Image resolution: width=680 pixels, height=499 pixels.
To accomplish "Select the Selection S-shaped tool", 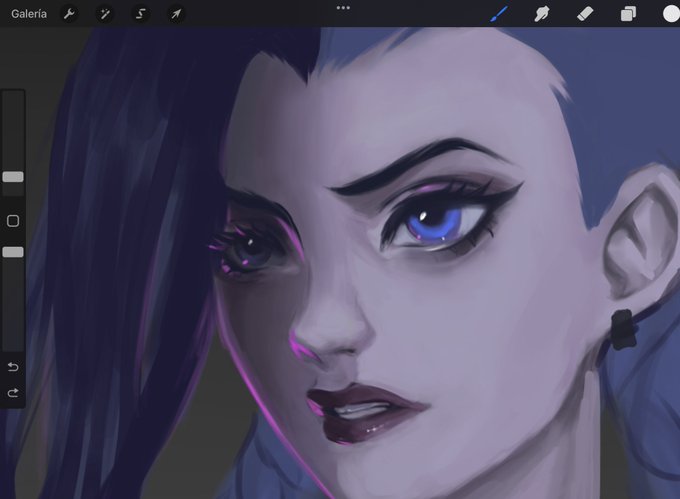I will (141, 14).
